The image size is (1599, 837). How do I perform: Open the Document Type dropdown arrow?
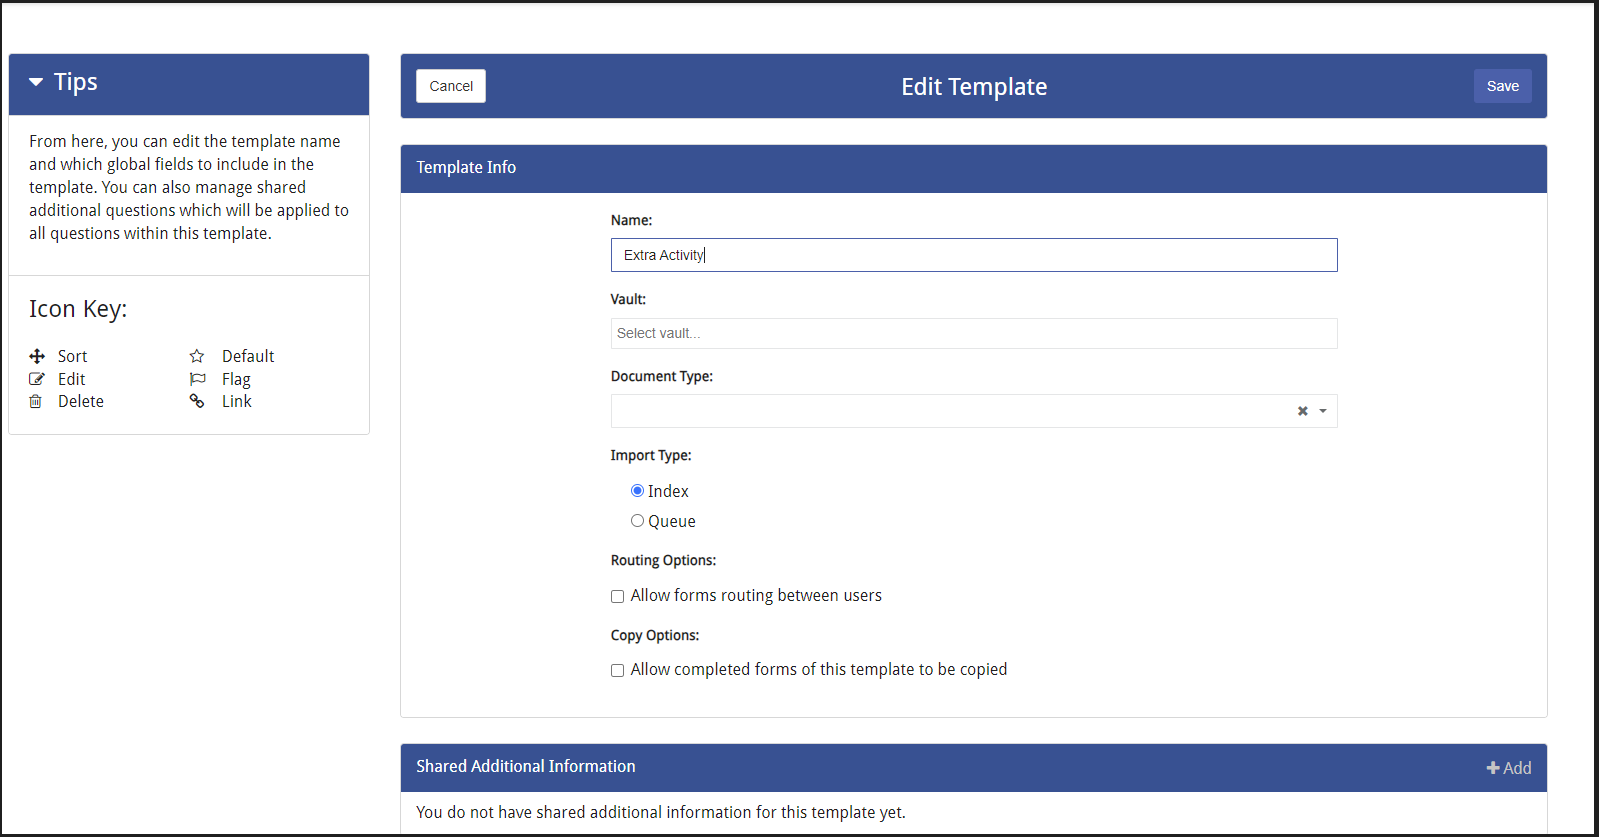click(x=1323, y=411)
